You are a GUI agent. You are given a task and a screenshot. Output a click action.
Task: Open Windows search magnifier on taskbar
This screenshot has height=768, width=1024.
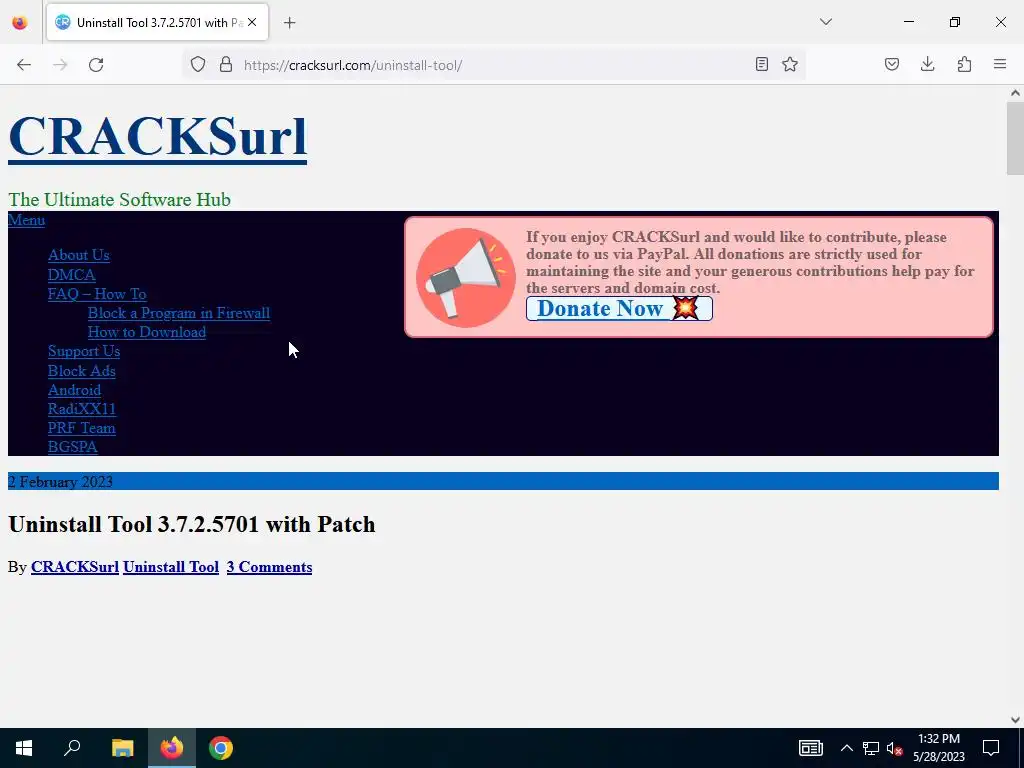72,748
